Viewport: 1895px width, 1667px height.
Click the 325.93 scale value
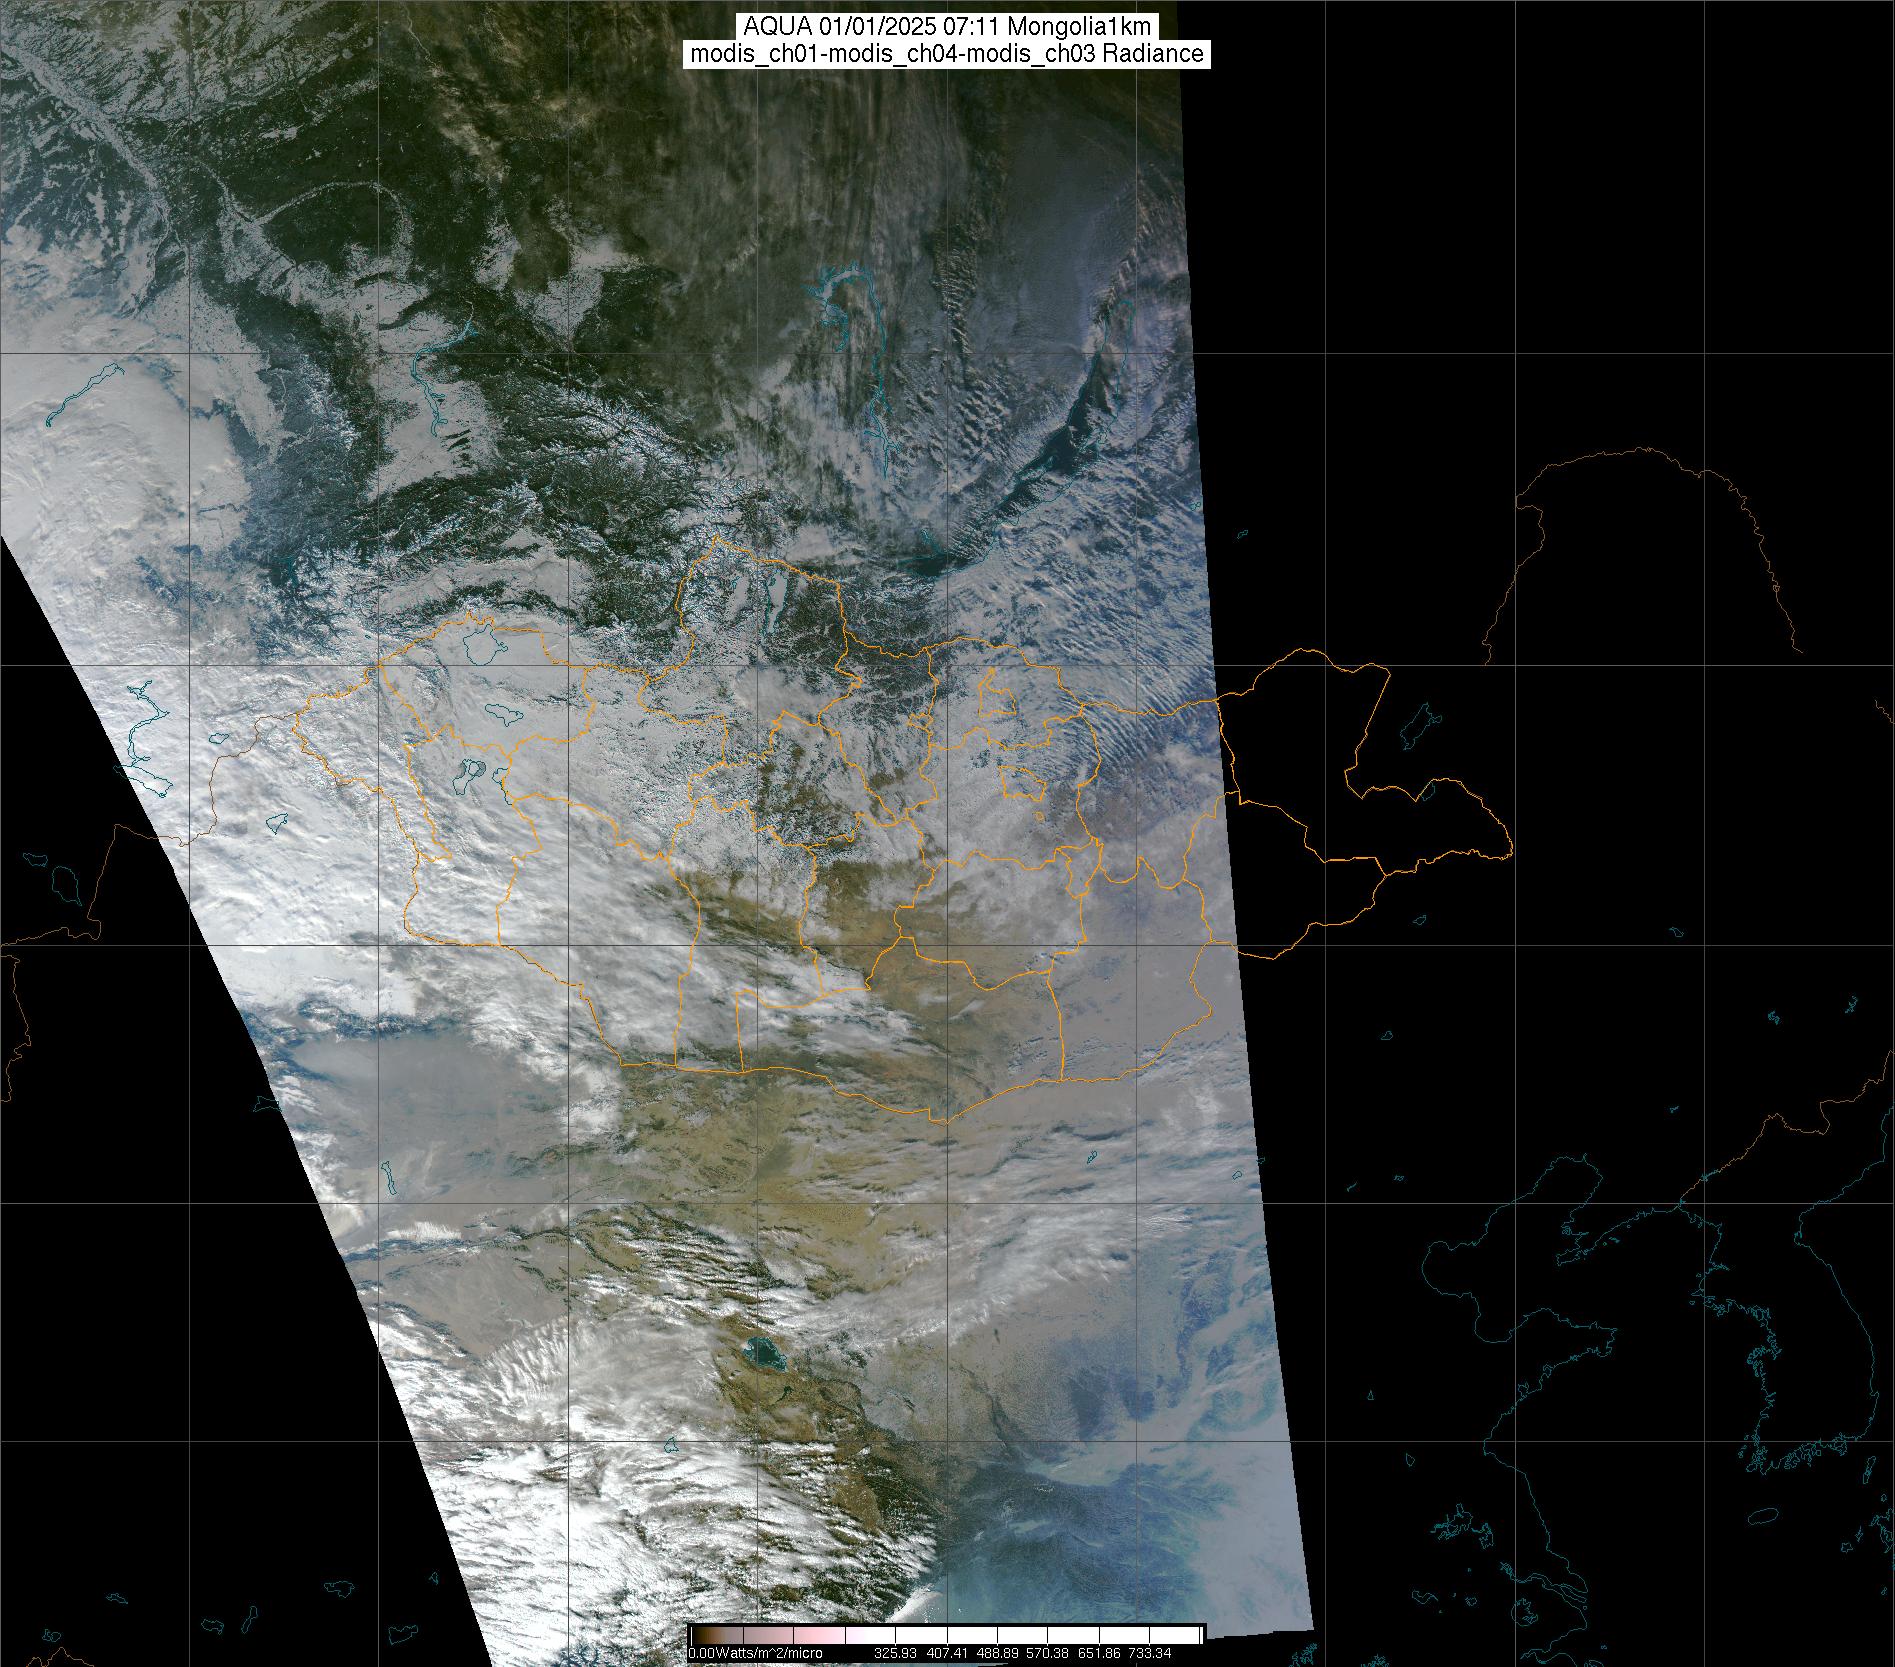click(x=895, y=1653)
